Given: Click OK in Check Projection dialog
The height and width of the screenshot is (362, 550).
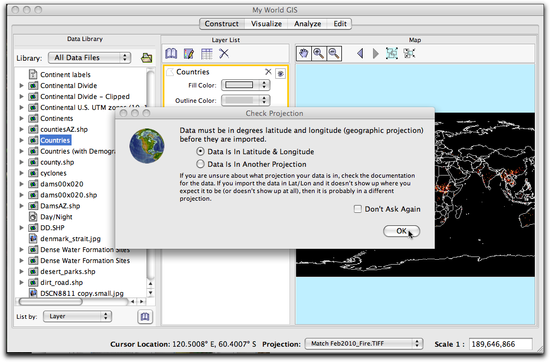Looking at the screenshot, I should pos(401,231).
